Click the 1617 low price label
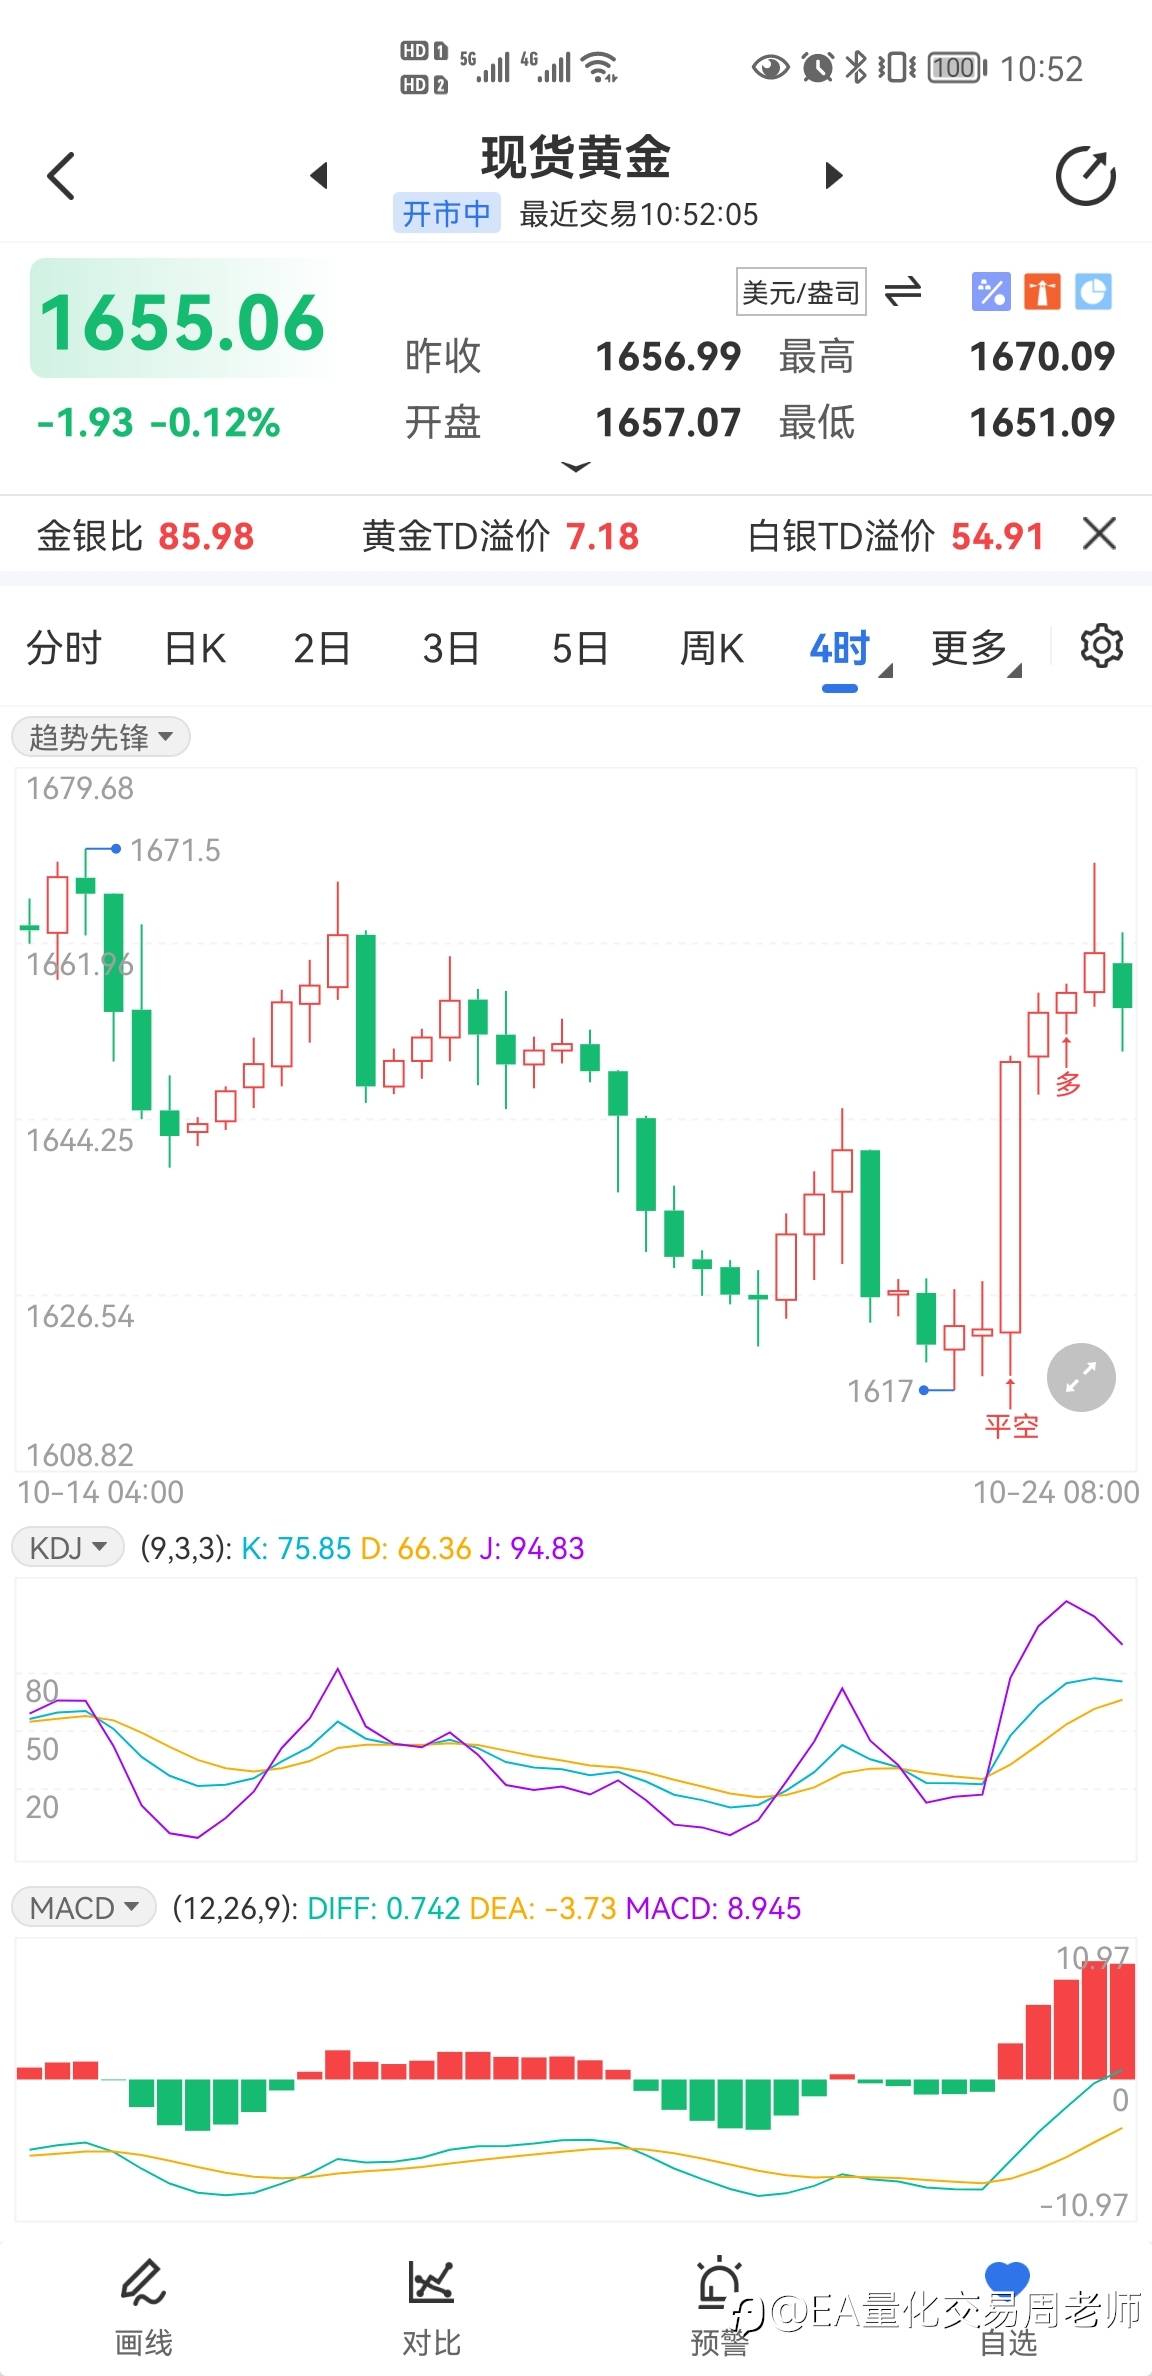Viewport: 1152px width, 2376px height. click(x=880, y=1390)
